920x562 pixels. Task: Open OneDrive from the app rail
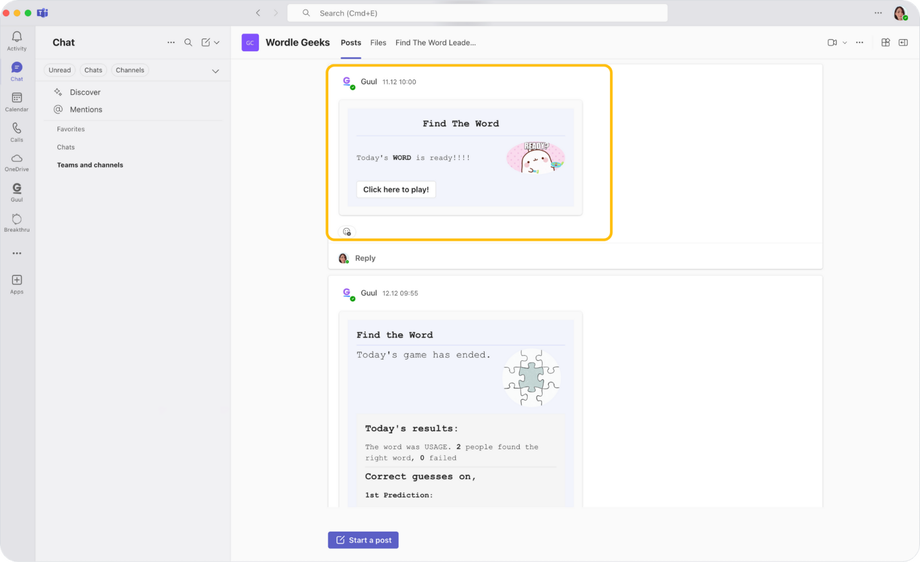point(16,161)
